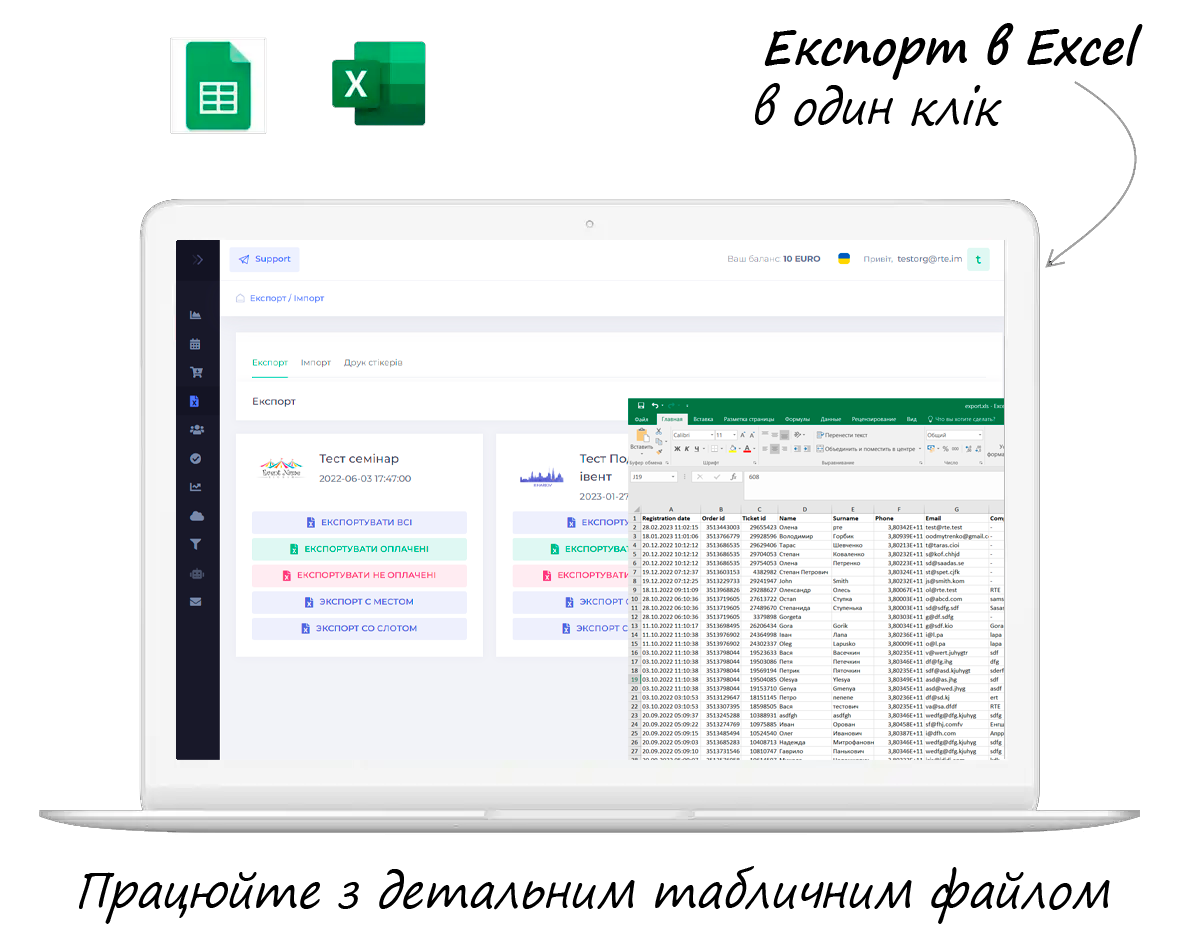Toggle italic formatting in the Excel ribbon
The height and width of the screenshot is (938, 1188).
click(686, 448)
